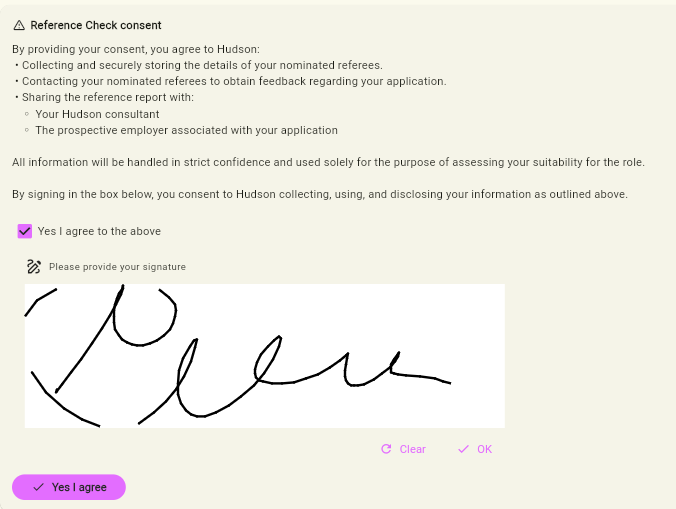Screen dimensions: 676x509
Task: Click the 'Yes I agree to the above' label text
Action: [99, 231]
